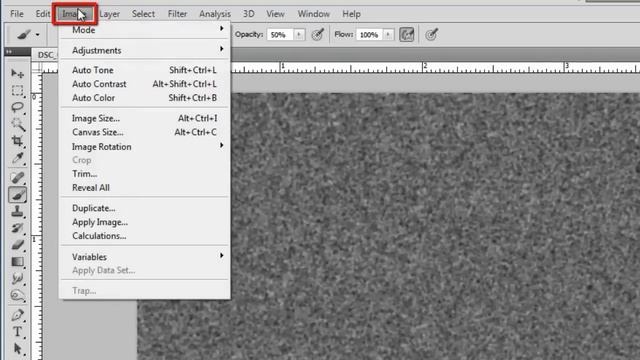The height and width of the screenshot is (360, 640).
Task: Expand the toolbox panel double-arrow
Action: (x=9, y=52)
